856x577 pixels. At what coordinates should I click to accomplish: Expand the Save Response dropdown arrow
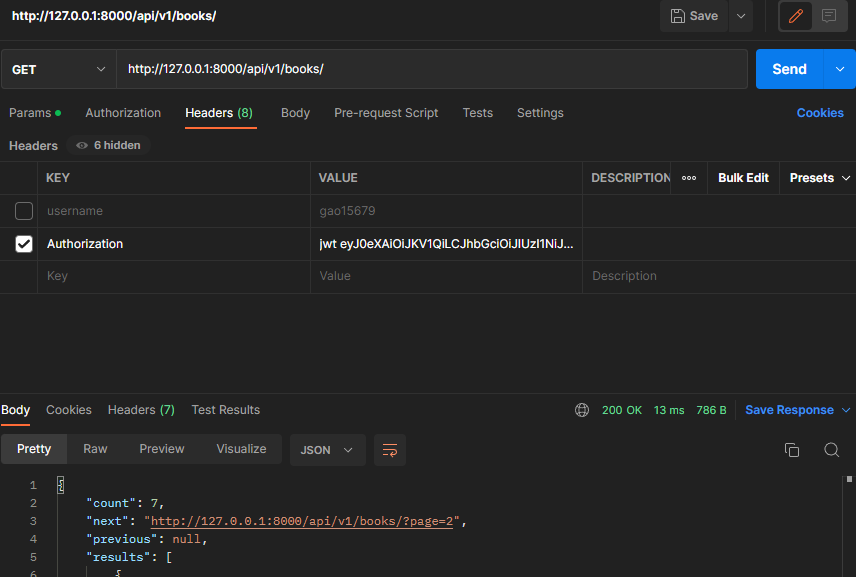(846, 410)
